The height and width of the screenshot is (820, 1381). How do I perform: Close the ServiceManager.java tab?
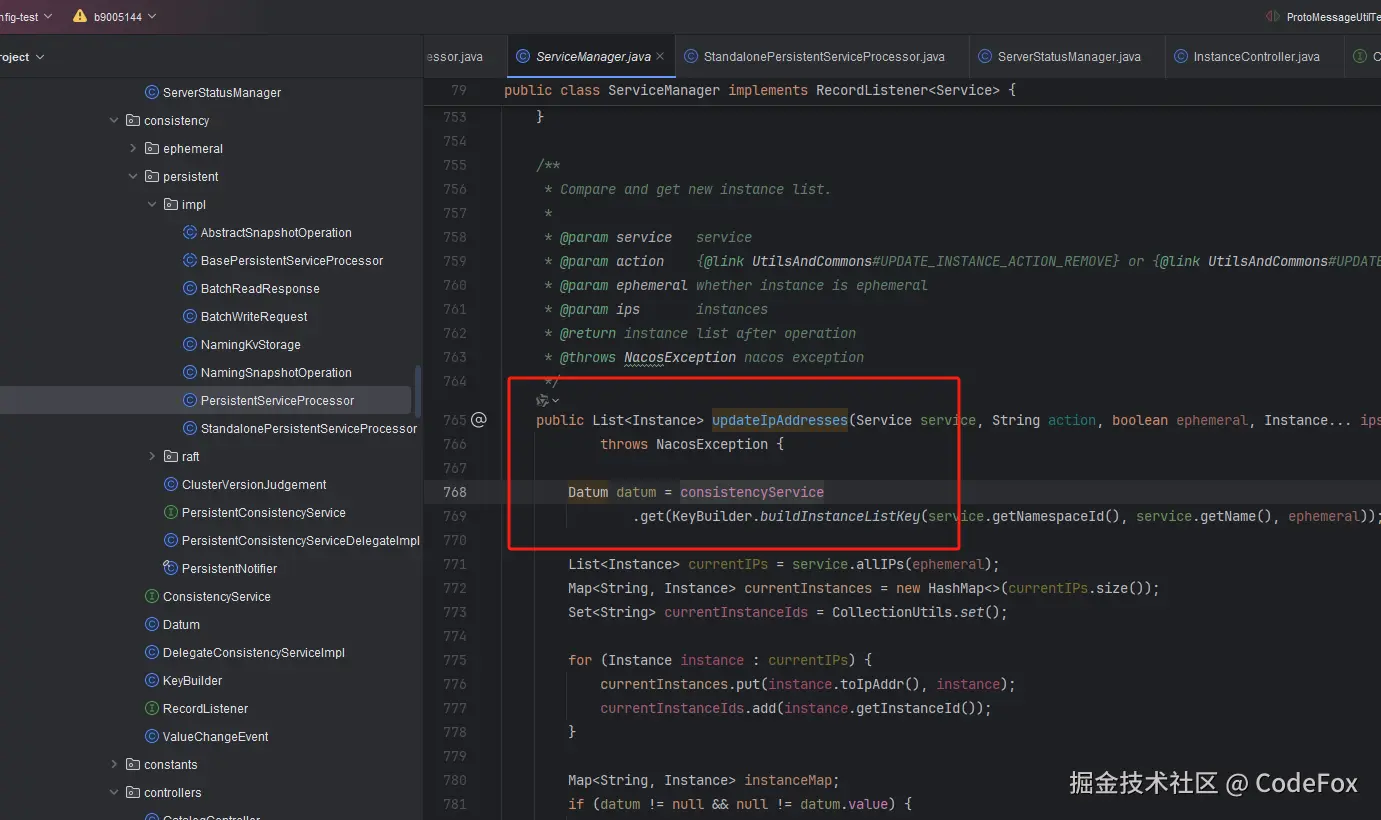point(660,57)
